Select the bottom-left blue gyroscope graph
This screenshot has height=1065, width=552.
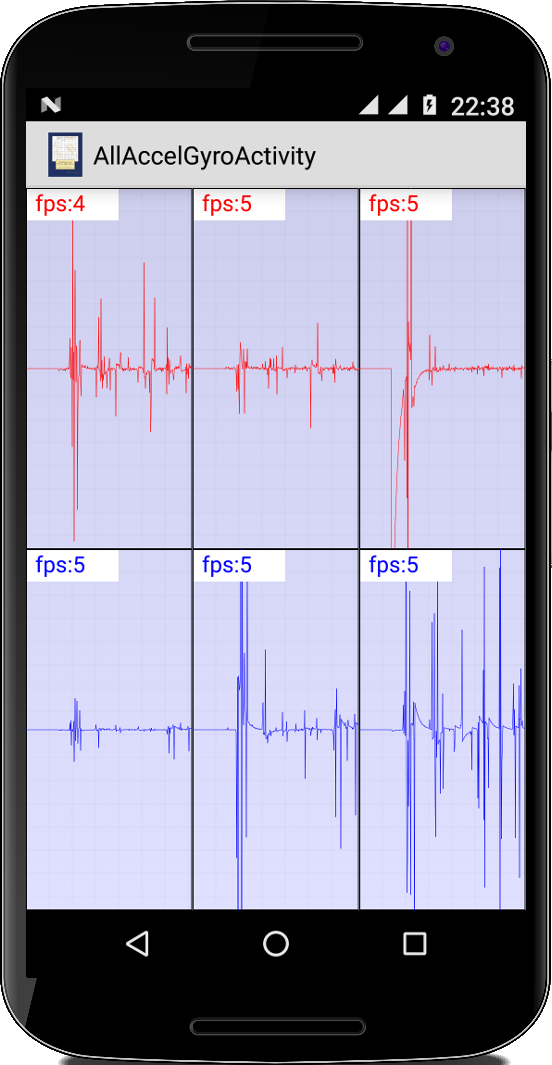point(109,729)
